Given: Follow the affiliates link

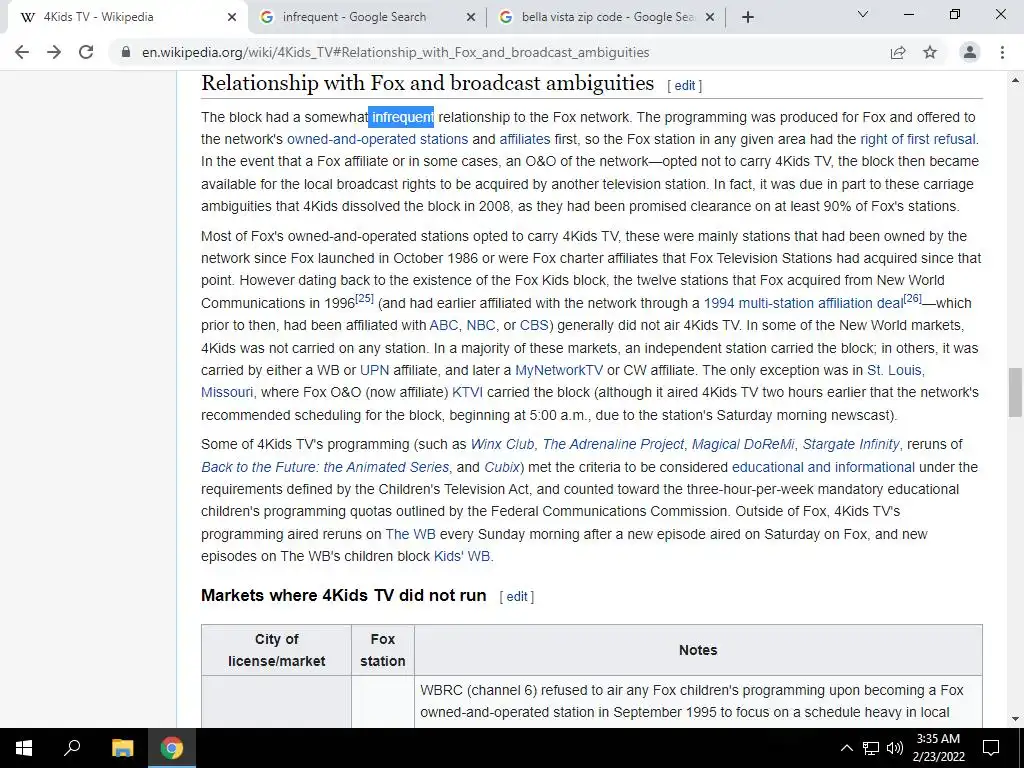Looking at the screenshot, I should click(x=524, y=139).
